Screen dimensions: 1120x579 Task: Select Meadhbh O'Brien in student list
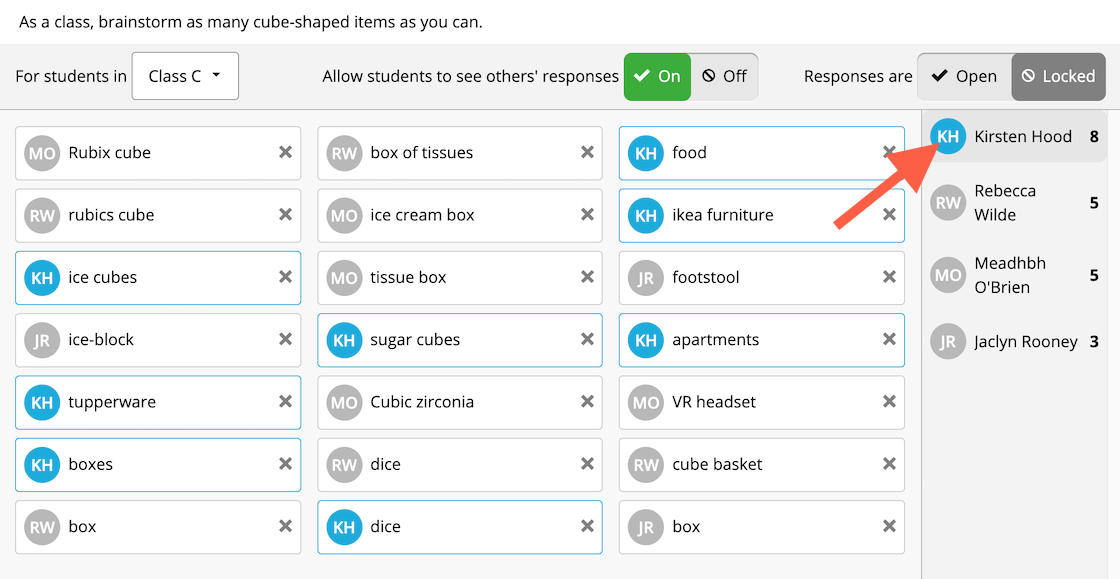[1014, 275]
